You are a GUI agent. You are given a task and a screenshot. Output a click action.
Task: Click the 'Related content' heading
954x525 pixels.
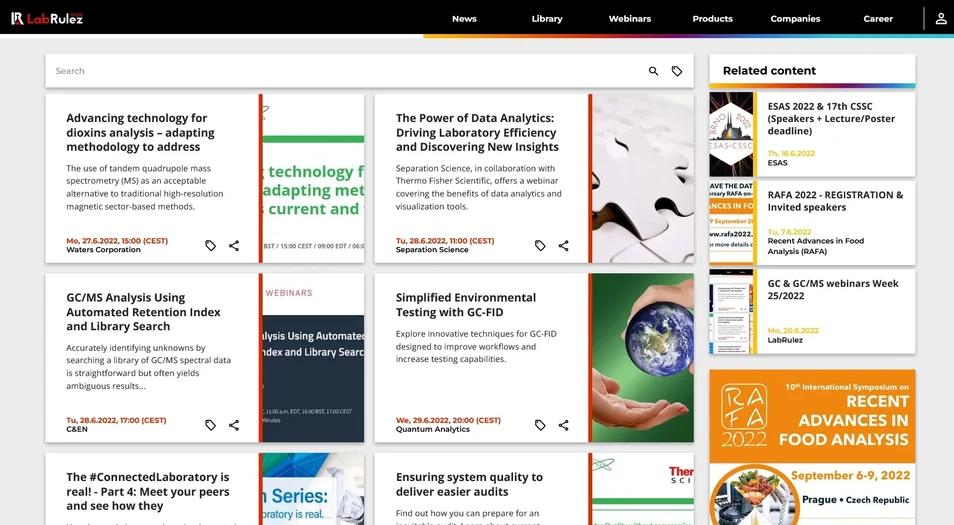769,71
